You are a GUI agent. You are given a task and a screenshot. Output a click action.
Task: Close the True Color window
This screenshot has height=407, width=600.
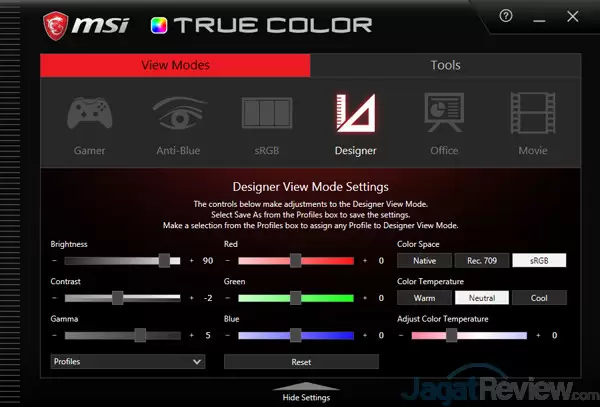[x=573, y=16]
